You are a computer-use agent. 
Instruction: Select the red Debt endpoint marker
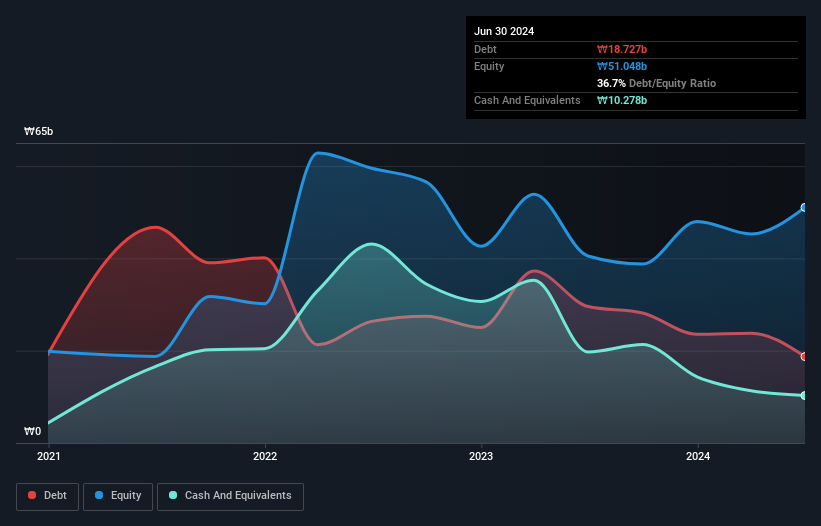pyautogui.click(x=804, y=356)
